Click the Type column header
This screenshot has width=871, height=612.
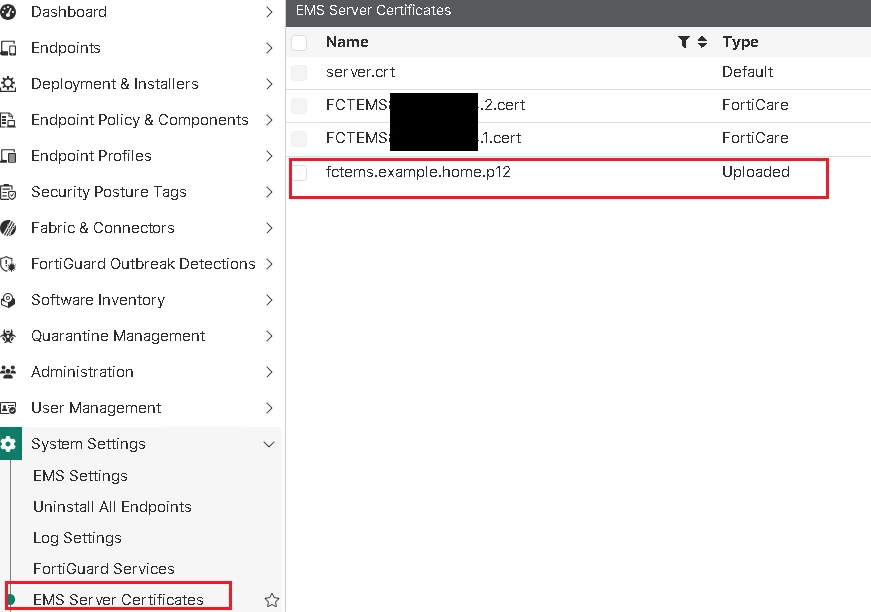[740, 42]
